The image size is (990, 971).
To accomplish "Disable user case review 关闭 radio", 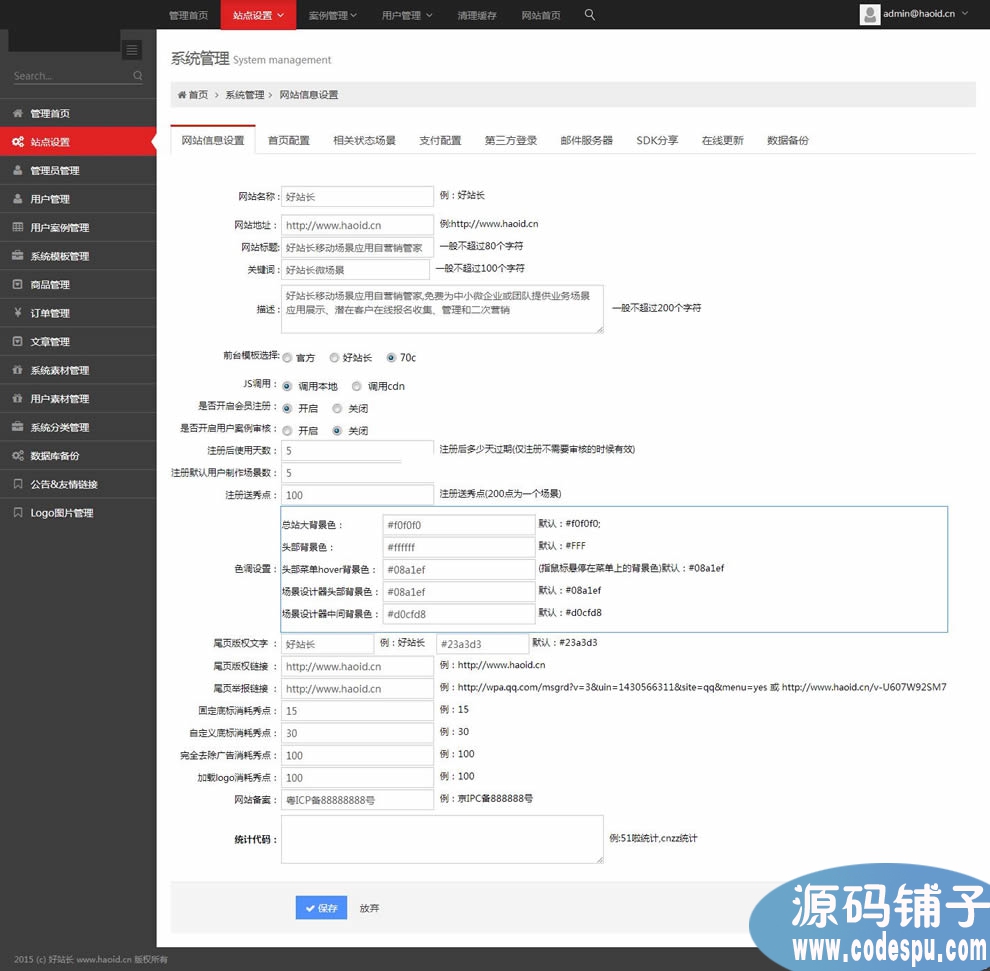I will (x=337, y=431).
